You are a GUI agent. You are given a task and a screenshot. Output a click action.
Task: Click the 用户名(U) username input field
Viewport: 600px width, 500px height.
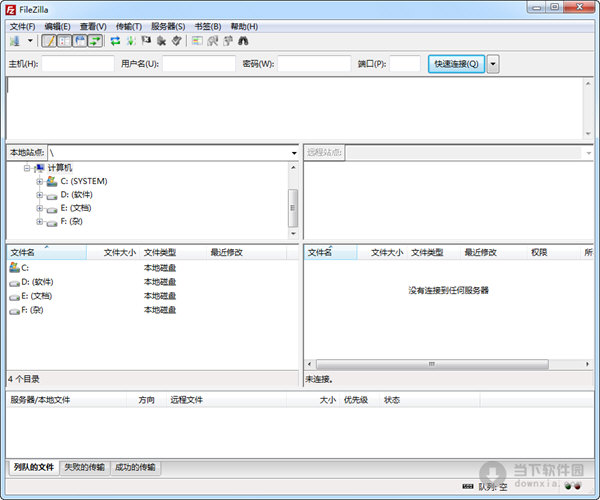199,64
